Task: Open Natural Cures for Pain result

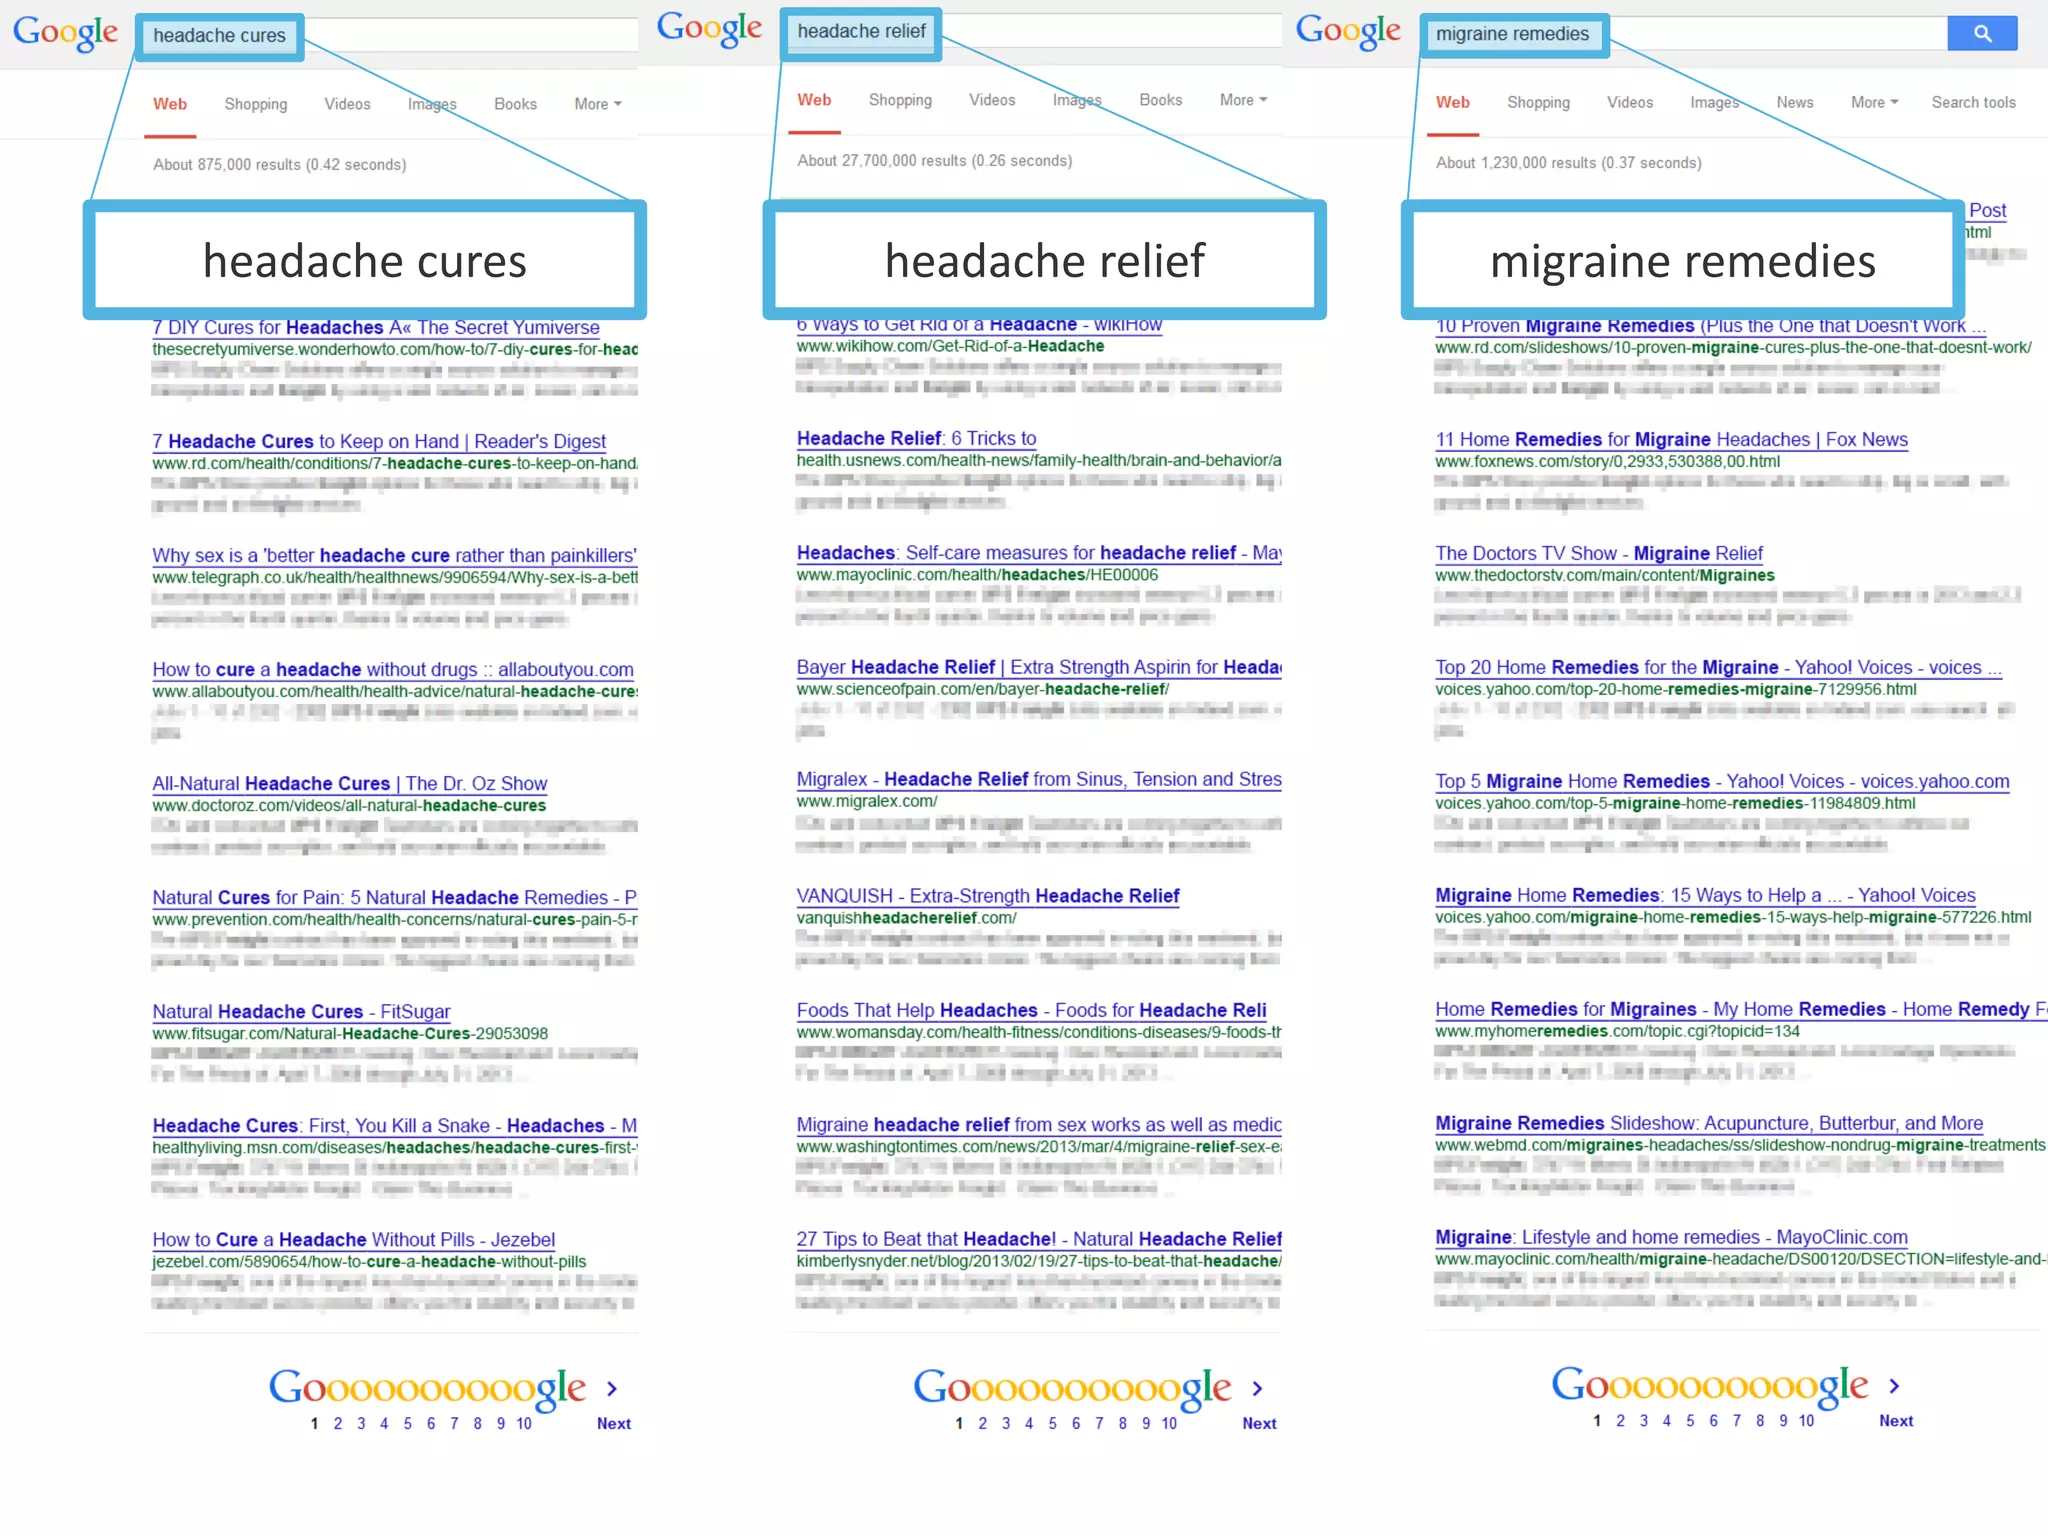Action: (x=394, y=897)
